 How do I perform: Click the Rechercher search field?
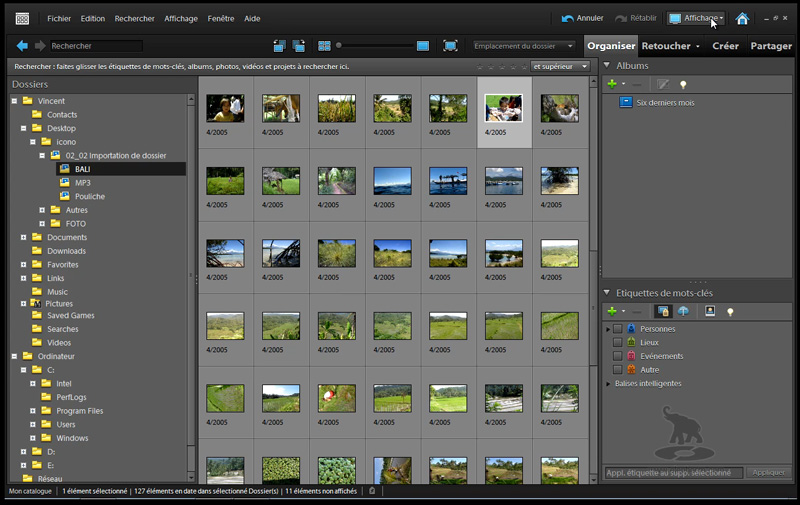96,46
